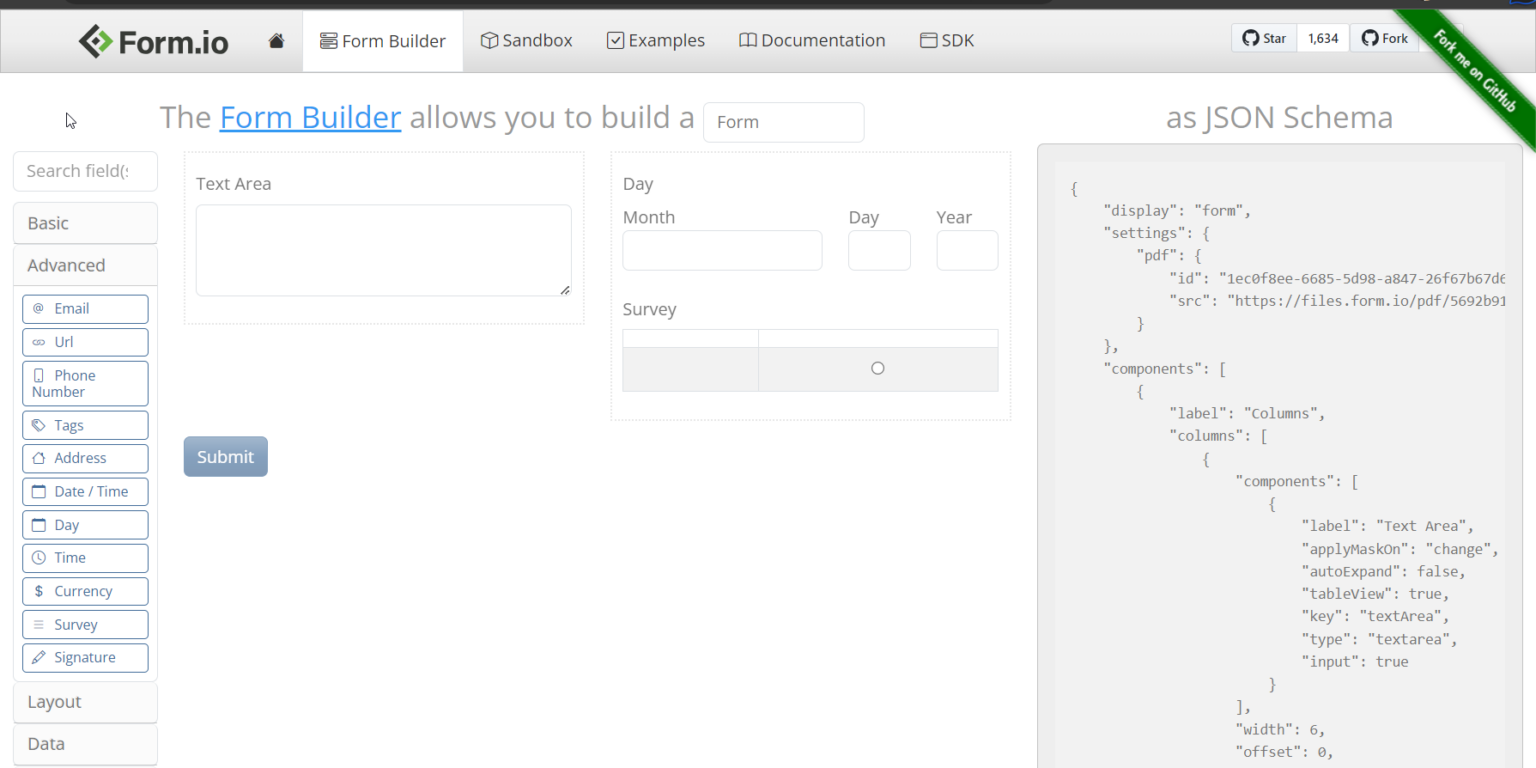Select the radio button in the Survey preview
This screenshot has width=1536, height=768.
pos(877,367)
